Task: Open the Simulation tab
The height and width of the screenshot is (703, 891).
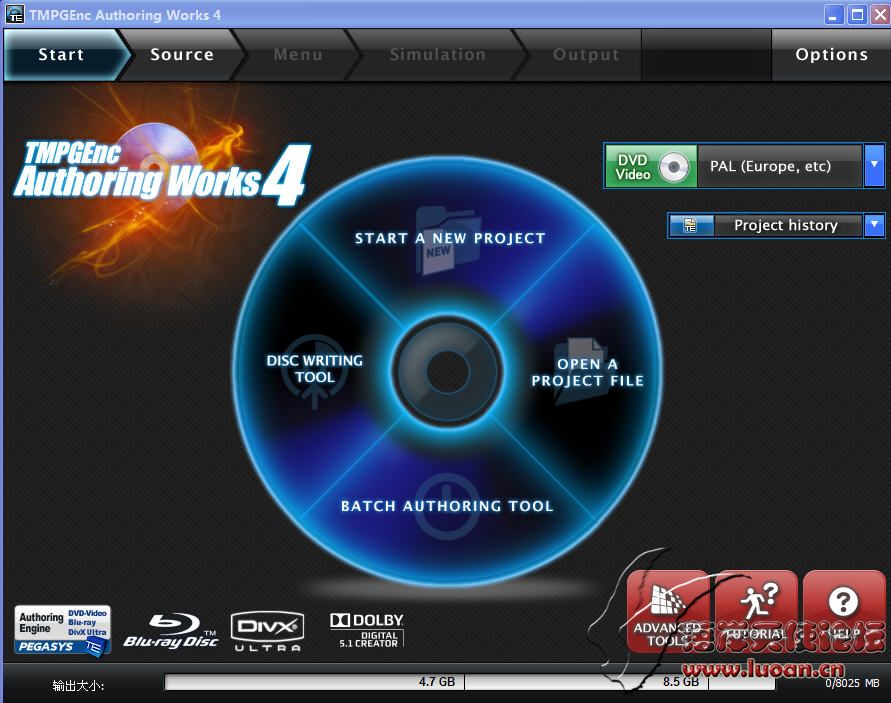Action: 438,55
